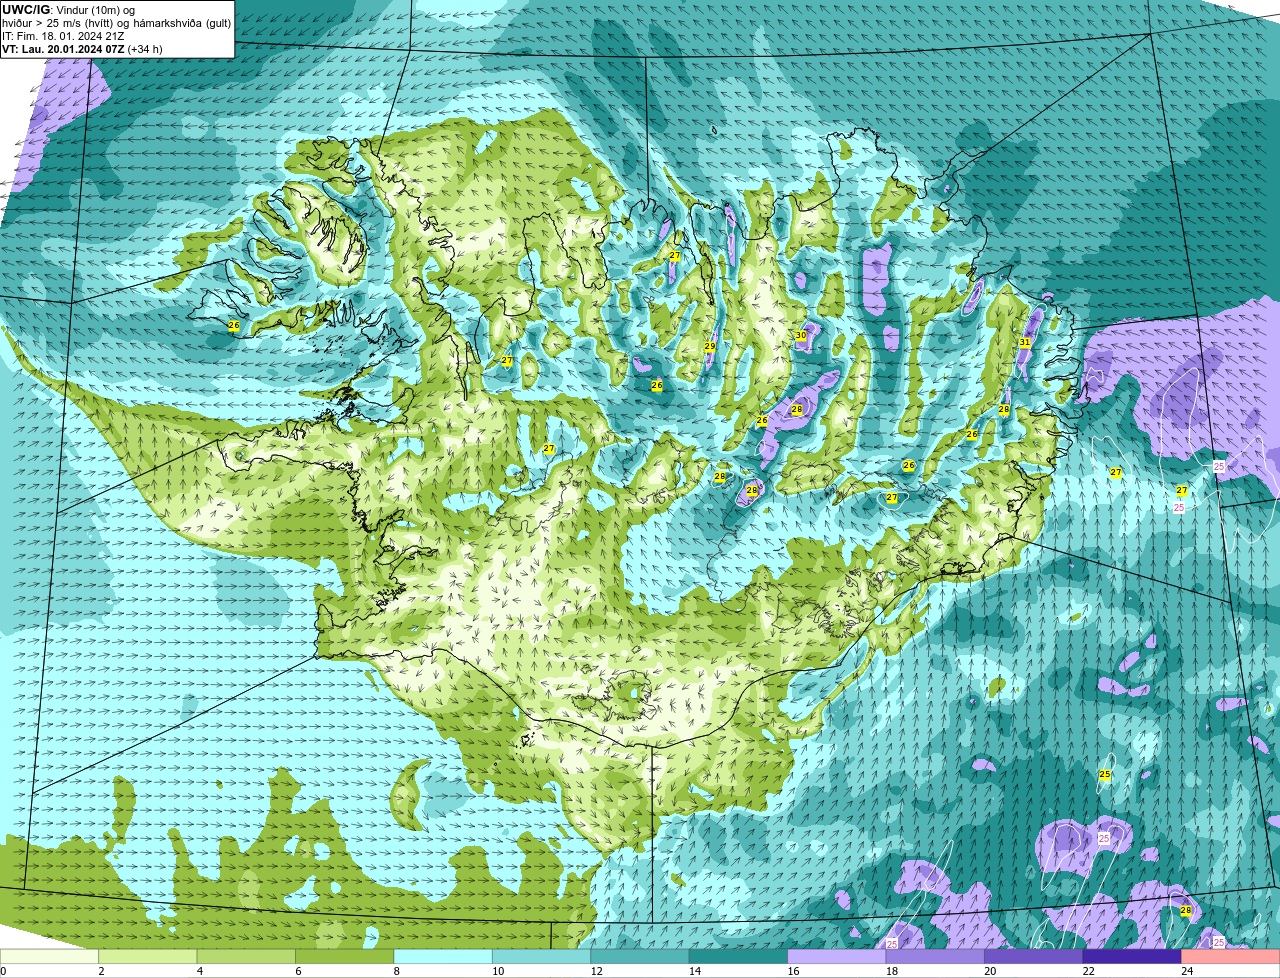Click the legend scale number '0'

click(x=3, y=971)
